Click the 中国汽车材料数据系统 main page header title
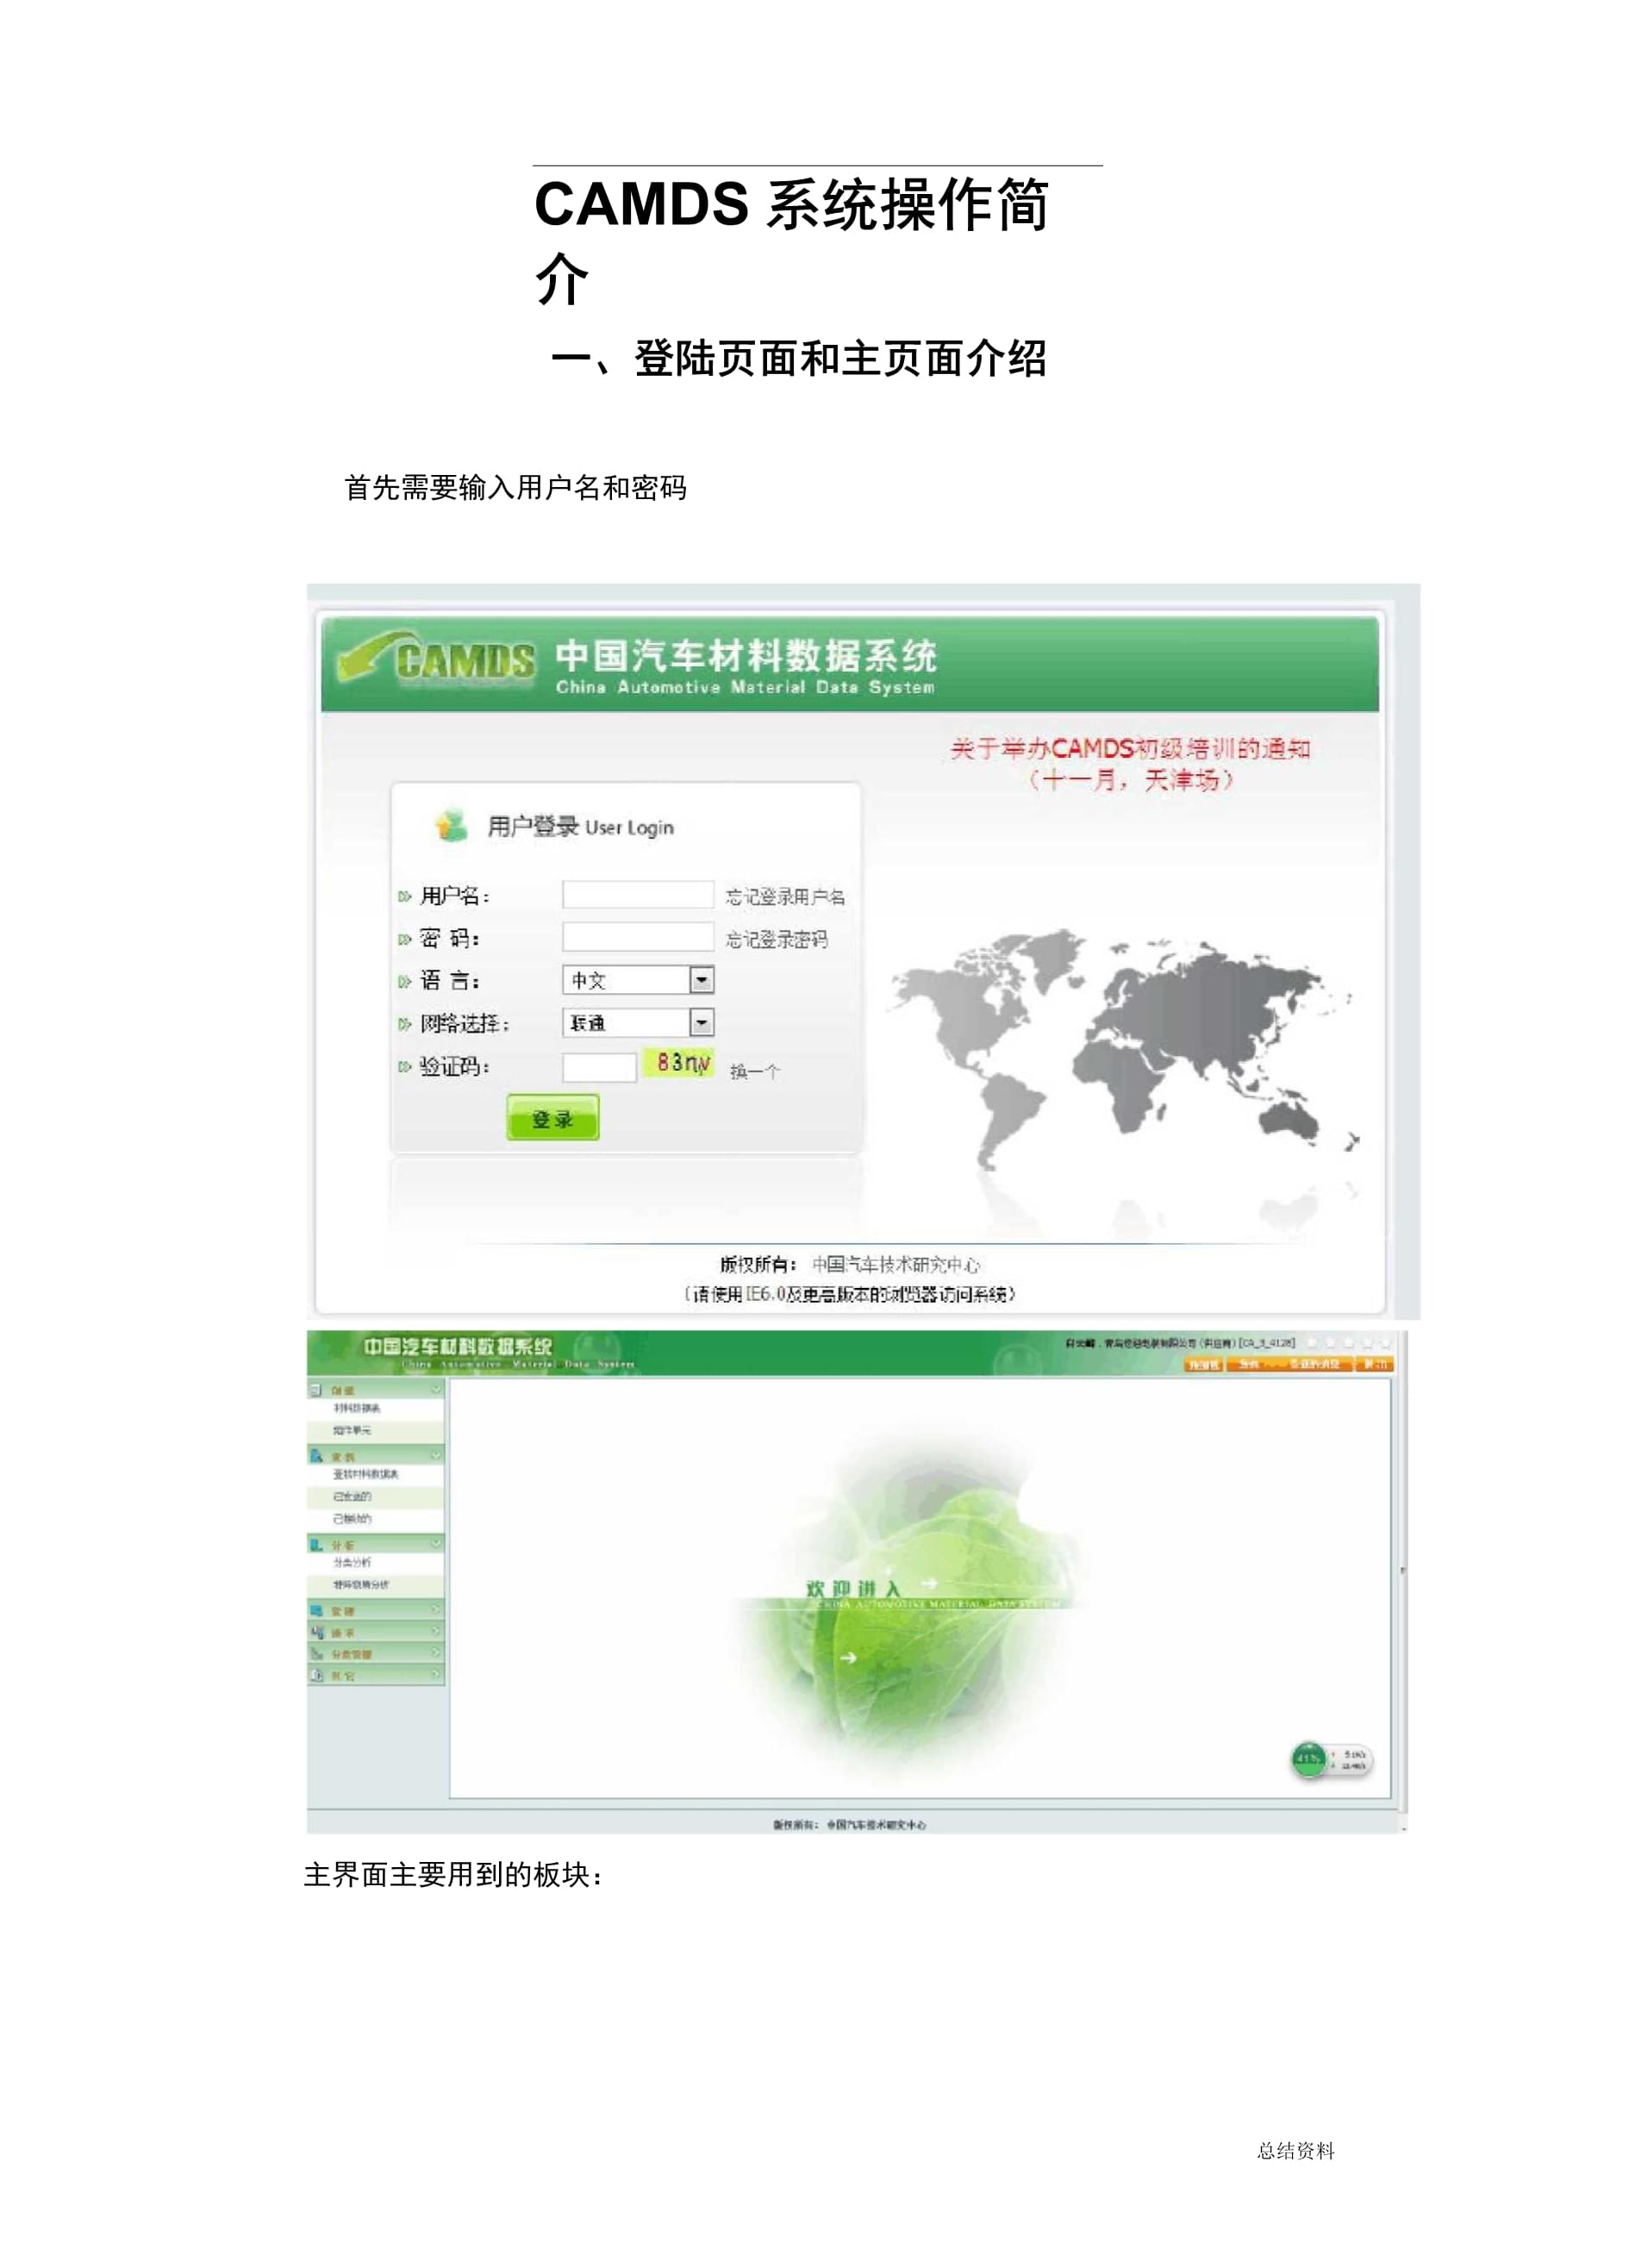1635x2268 pixels. pyautogui.click(x=458, y=1346)
